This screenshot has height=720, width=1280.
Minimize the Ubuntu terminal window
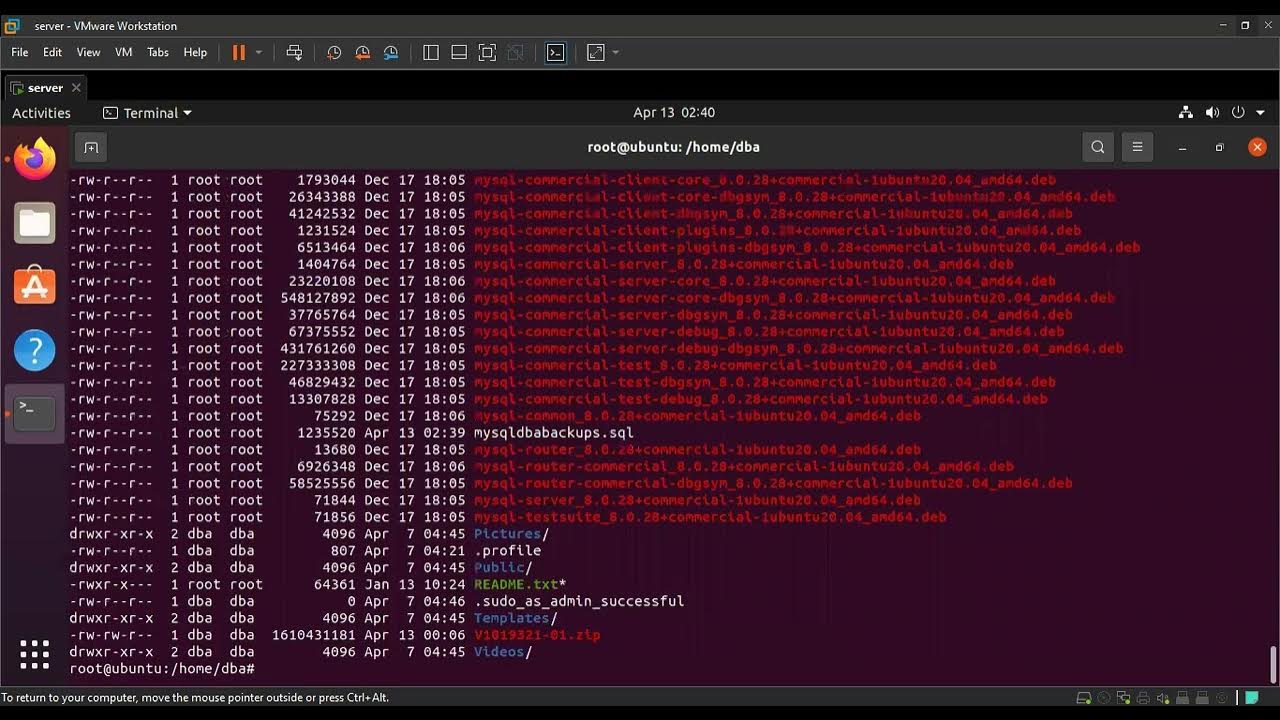(x=1182, y=147)
